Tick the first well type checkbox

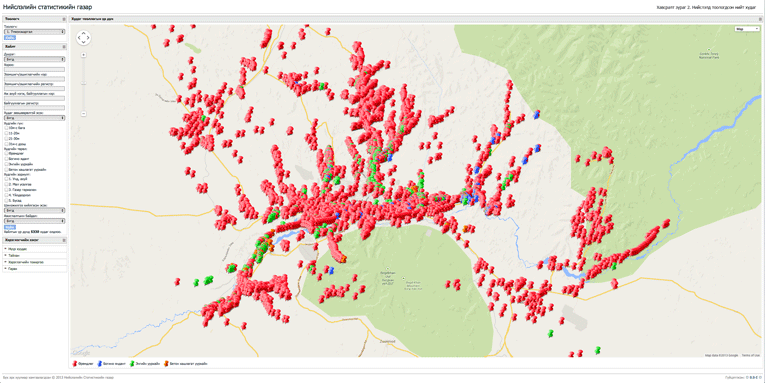coord(6,153)
